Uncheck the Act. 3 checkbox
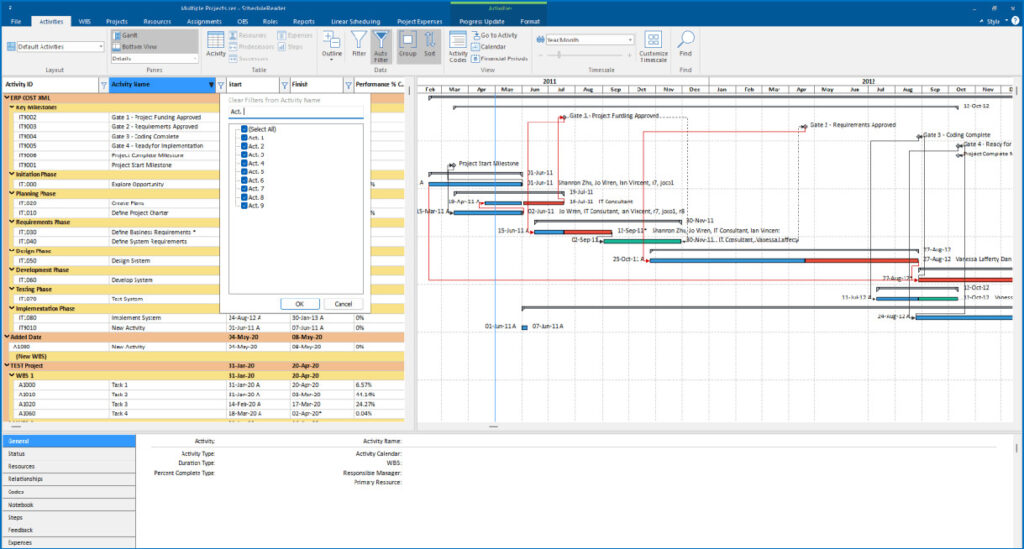 [x=244, y=155]
